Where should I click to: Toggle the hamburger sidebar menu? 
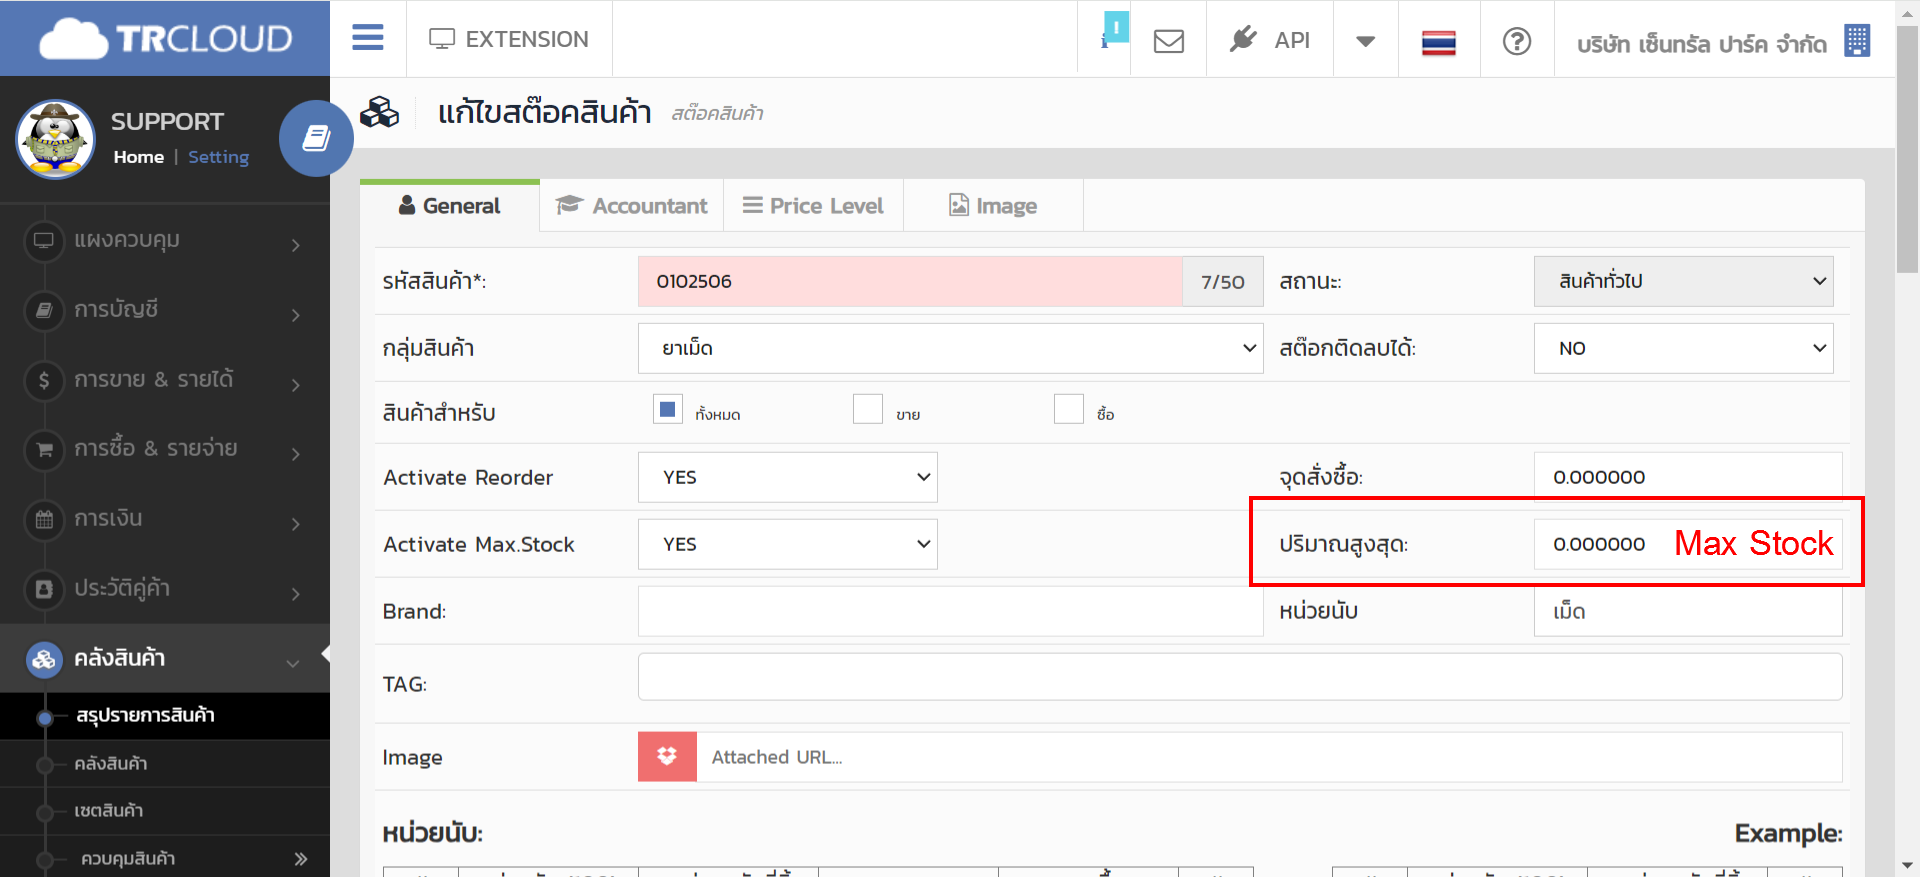(x=368, y=38)
